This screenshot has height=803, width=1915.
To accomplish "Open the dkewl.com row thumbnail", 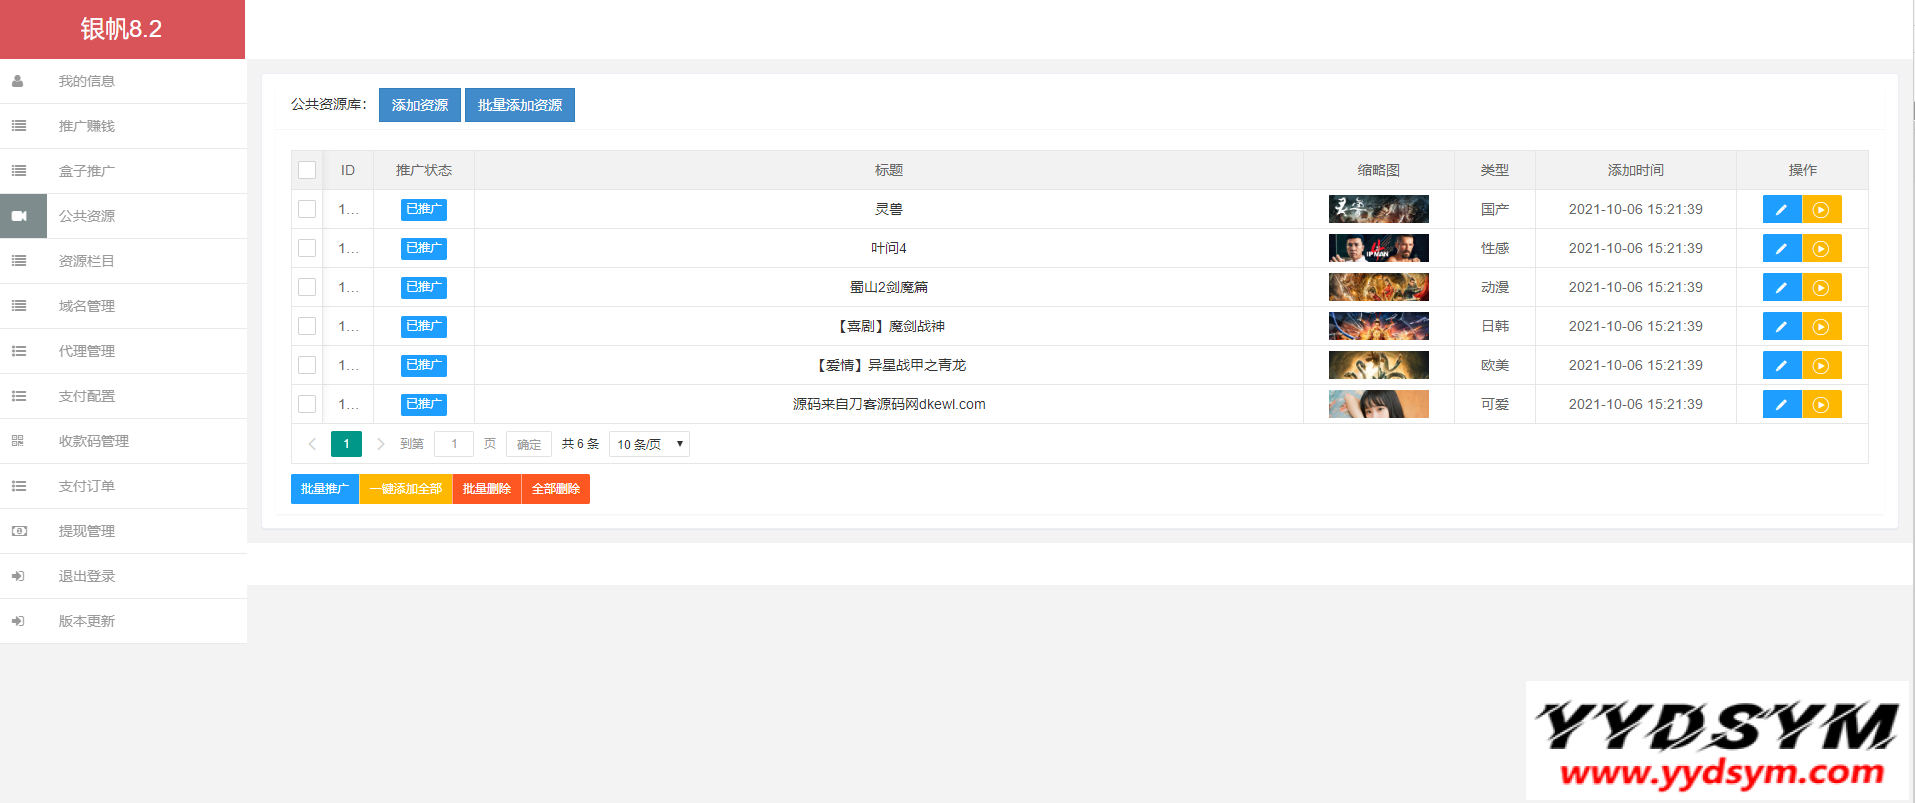I will pos(1378,404).
